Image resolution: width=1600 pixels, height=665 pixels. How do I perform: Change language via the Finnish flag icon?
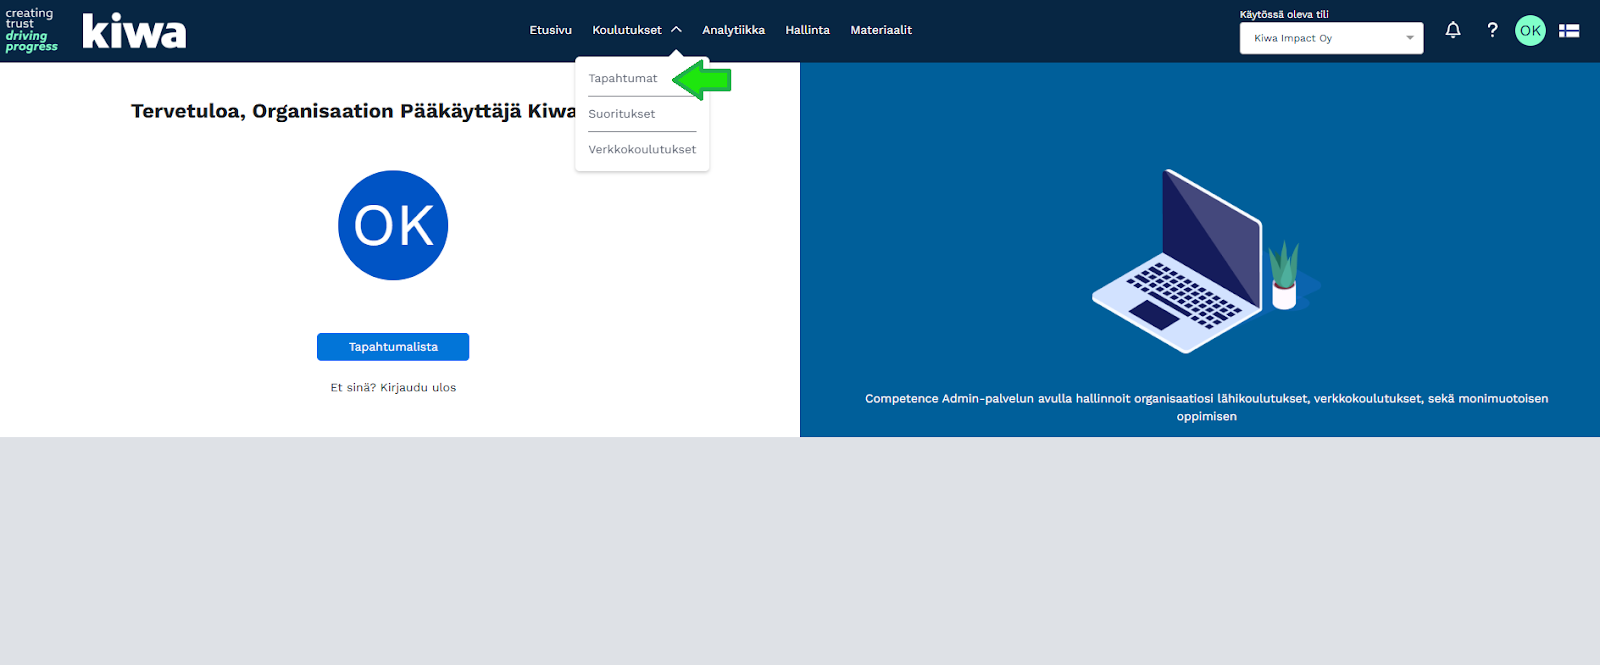pyautogui.click(x=1569, y=31)
